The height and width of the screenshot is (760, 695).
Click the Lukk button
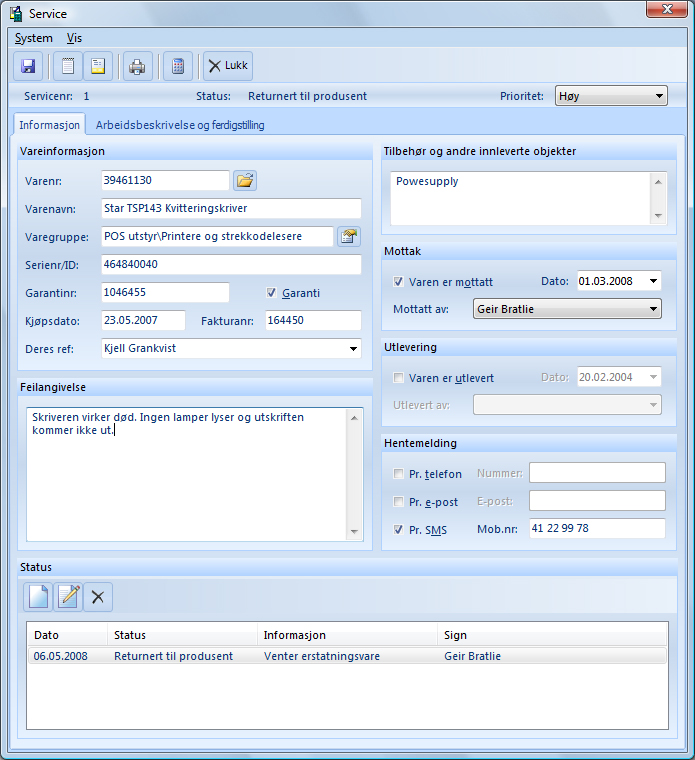[228, 66]
